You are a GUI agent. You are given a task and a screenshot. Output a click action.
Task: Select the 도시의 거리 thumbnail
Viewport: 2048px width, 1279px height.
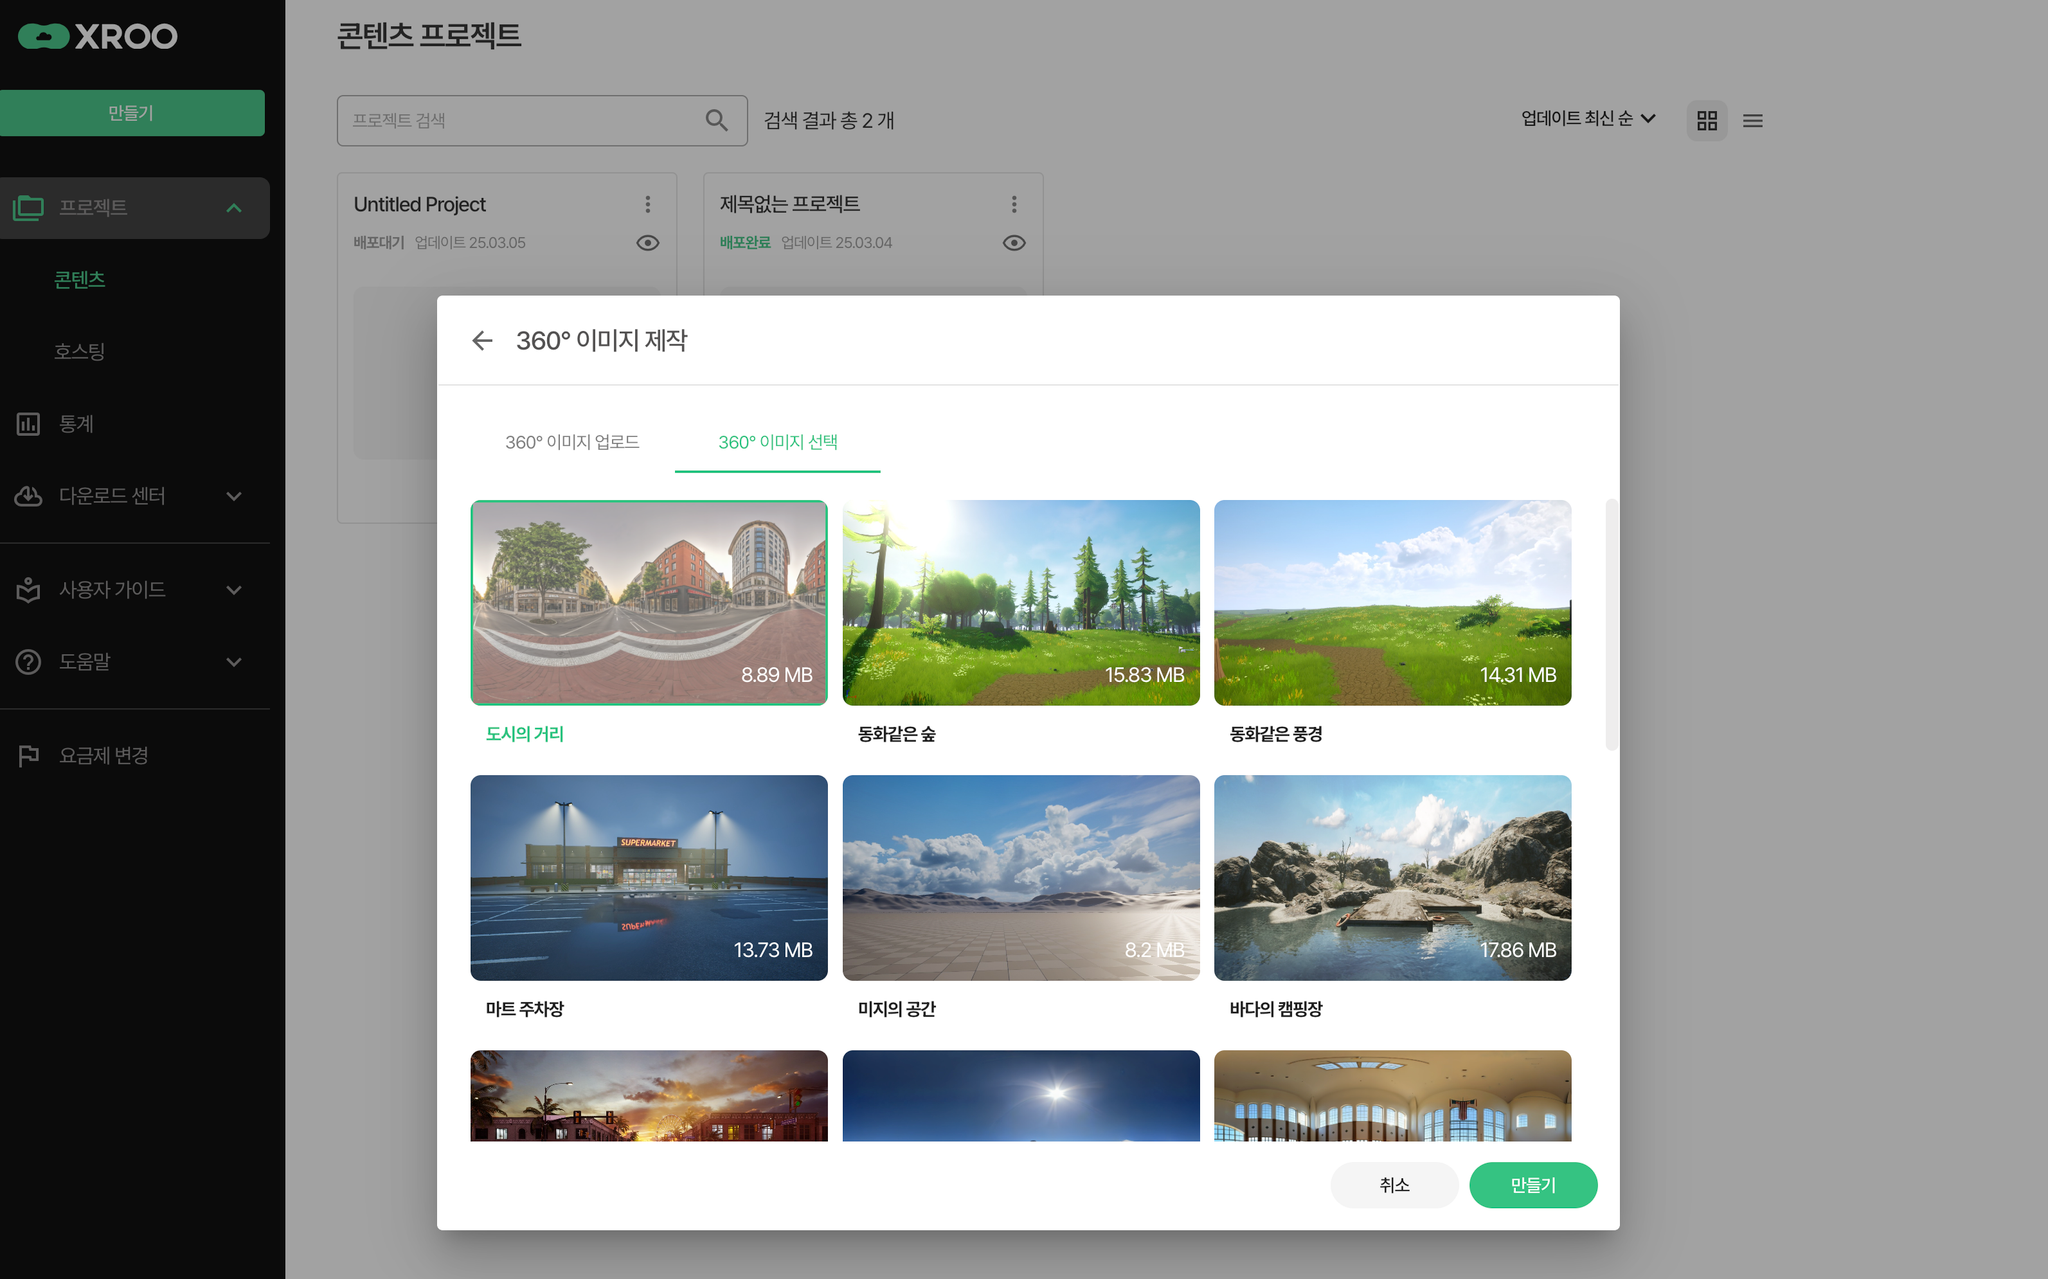(x=649, y=603)
